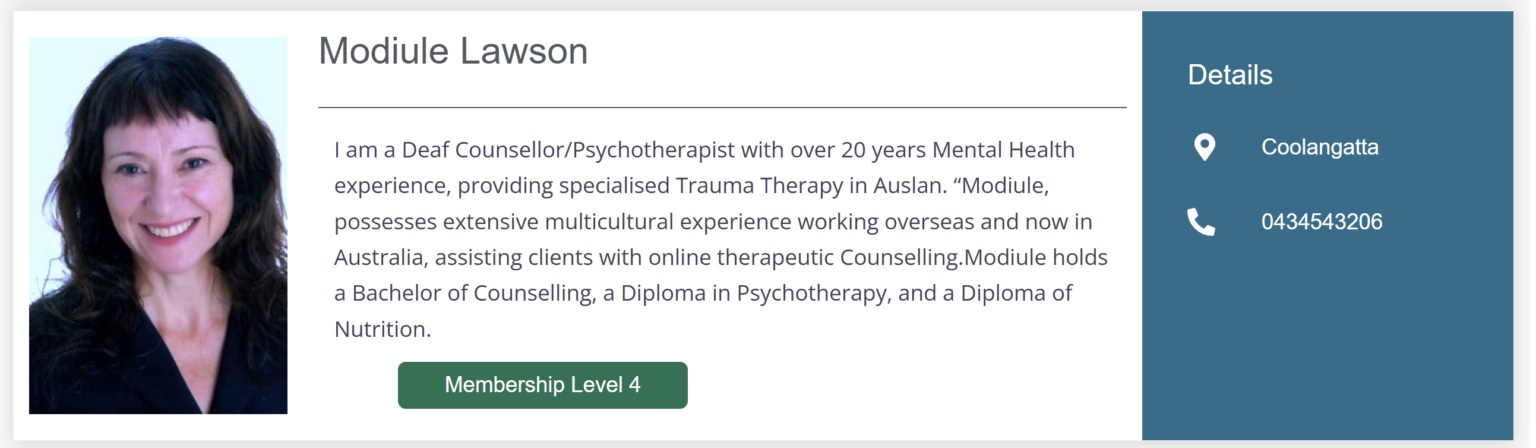
Task: Select the phone number 0434543206
Action: tap(1322, 222)
